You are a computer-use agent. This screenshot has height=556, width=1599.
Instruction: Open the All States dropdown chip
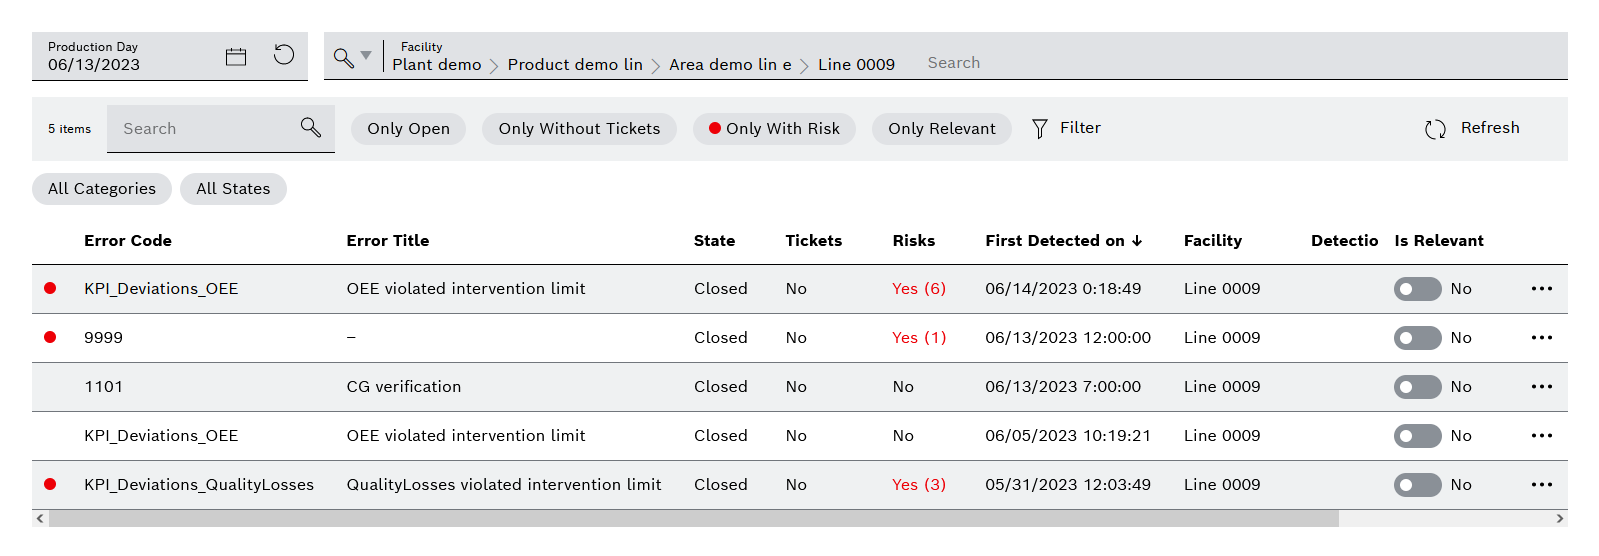[233, 189]
